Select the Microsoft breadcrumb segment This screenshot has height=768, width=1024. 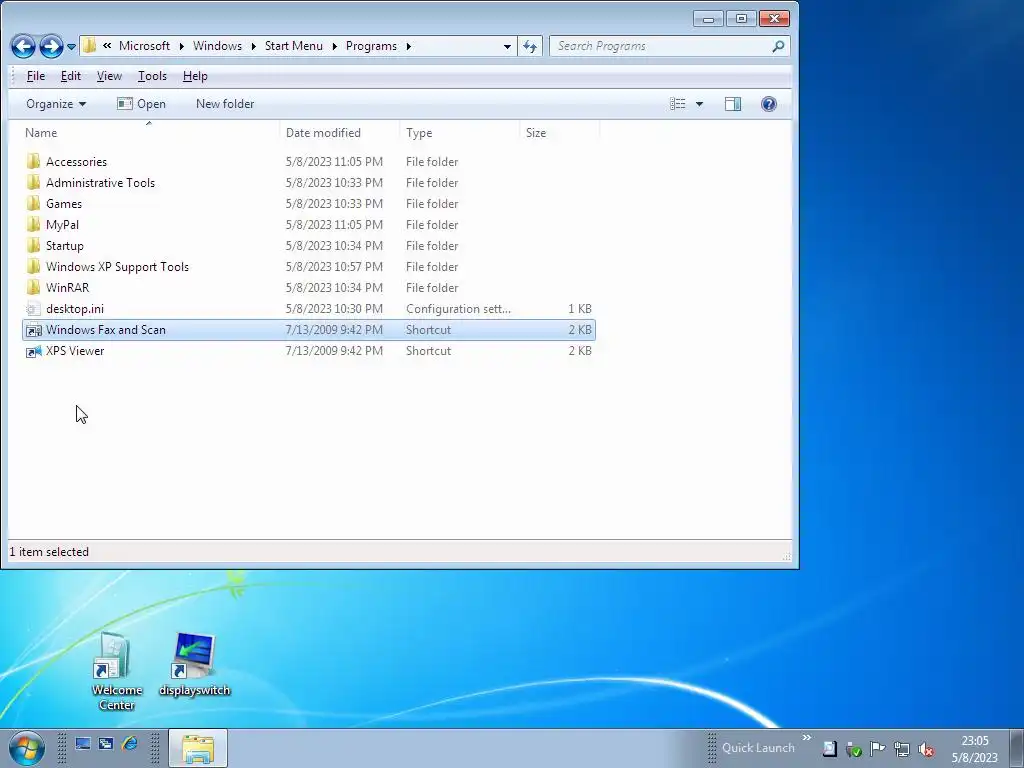click(144, 46)
